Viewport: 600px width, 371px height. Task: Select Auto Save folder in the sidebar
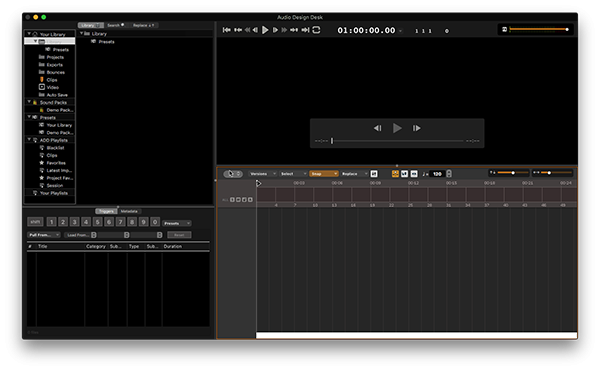click(53, 95)
